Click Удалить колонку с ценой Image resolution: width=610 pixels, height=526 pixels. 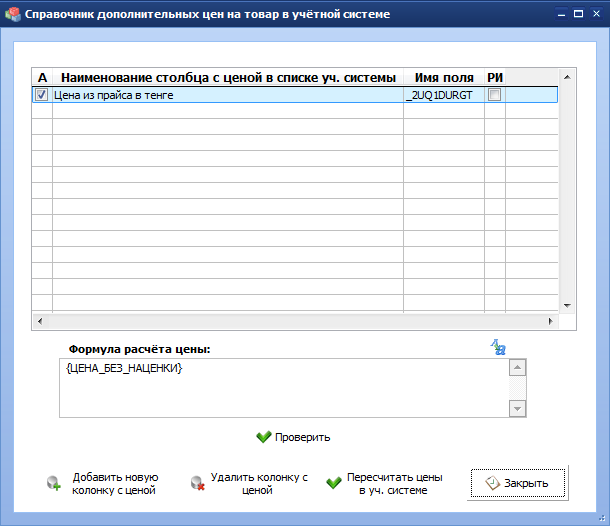click(x=249, y=483)
